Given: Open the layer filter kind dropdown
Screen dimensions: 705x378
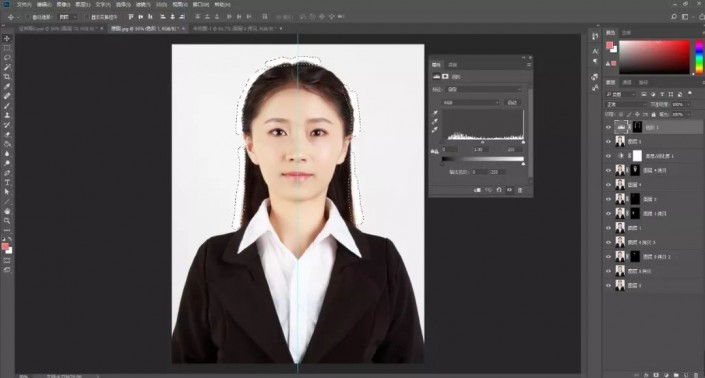Looking at the screenshot, I should (x=620, y=94).
